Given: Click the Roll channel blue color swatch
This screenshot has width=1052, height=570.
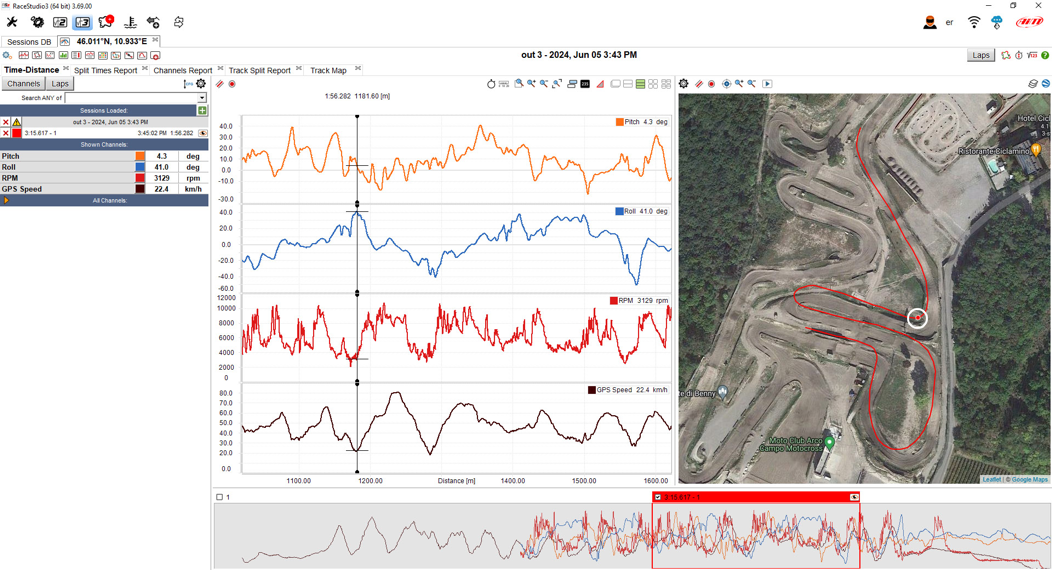Looking at the screenshot, I should tap(140, 167).
